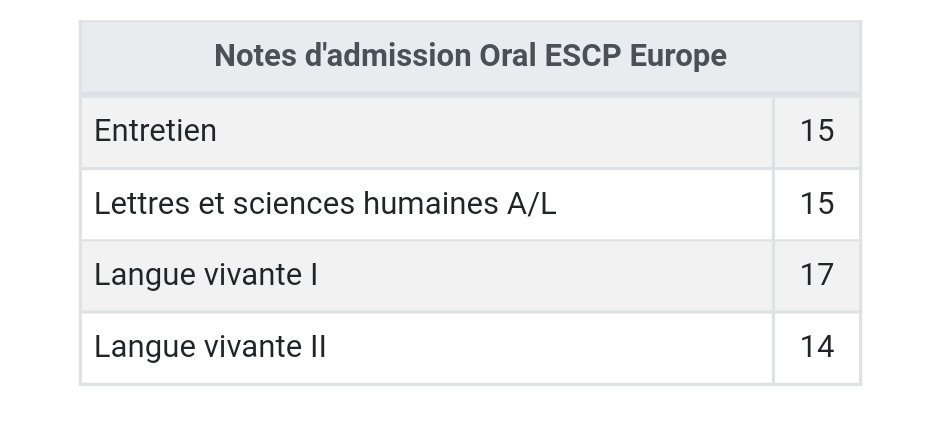Click the score 14 for Langue vivante II

coord(816,347)
